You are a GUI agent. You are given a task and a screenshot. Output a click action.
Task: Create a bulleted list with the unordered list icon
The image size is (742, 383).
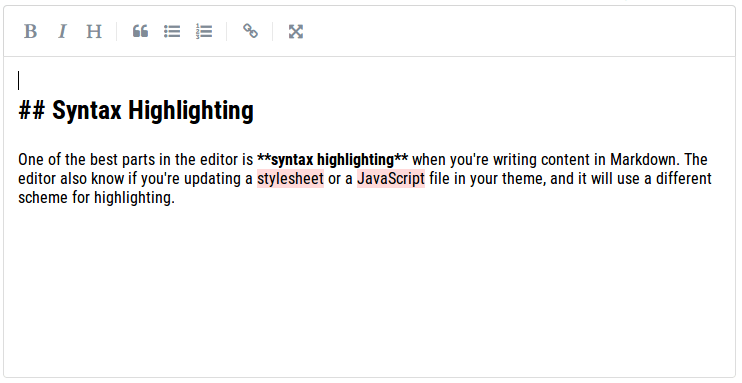172,32
